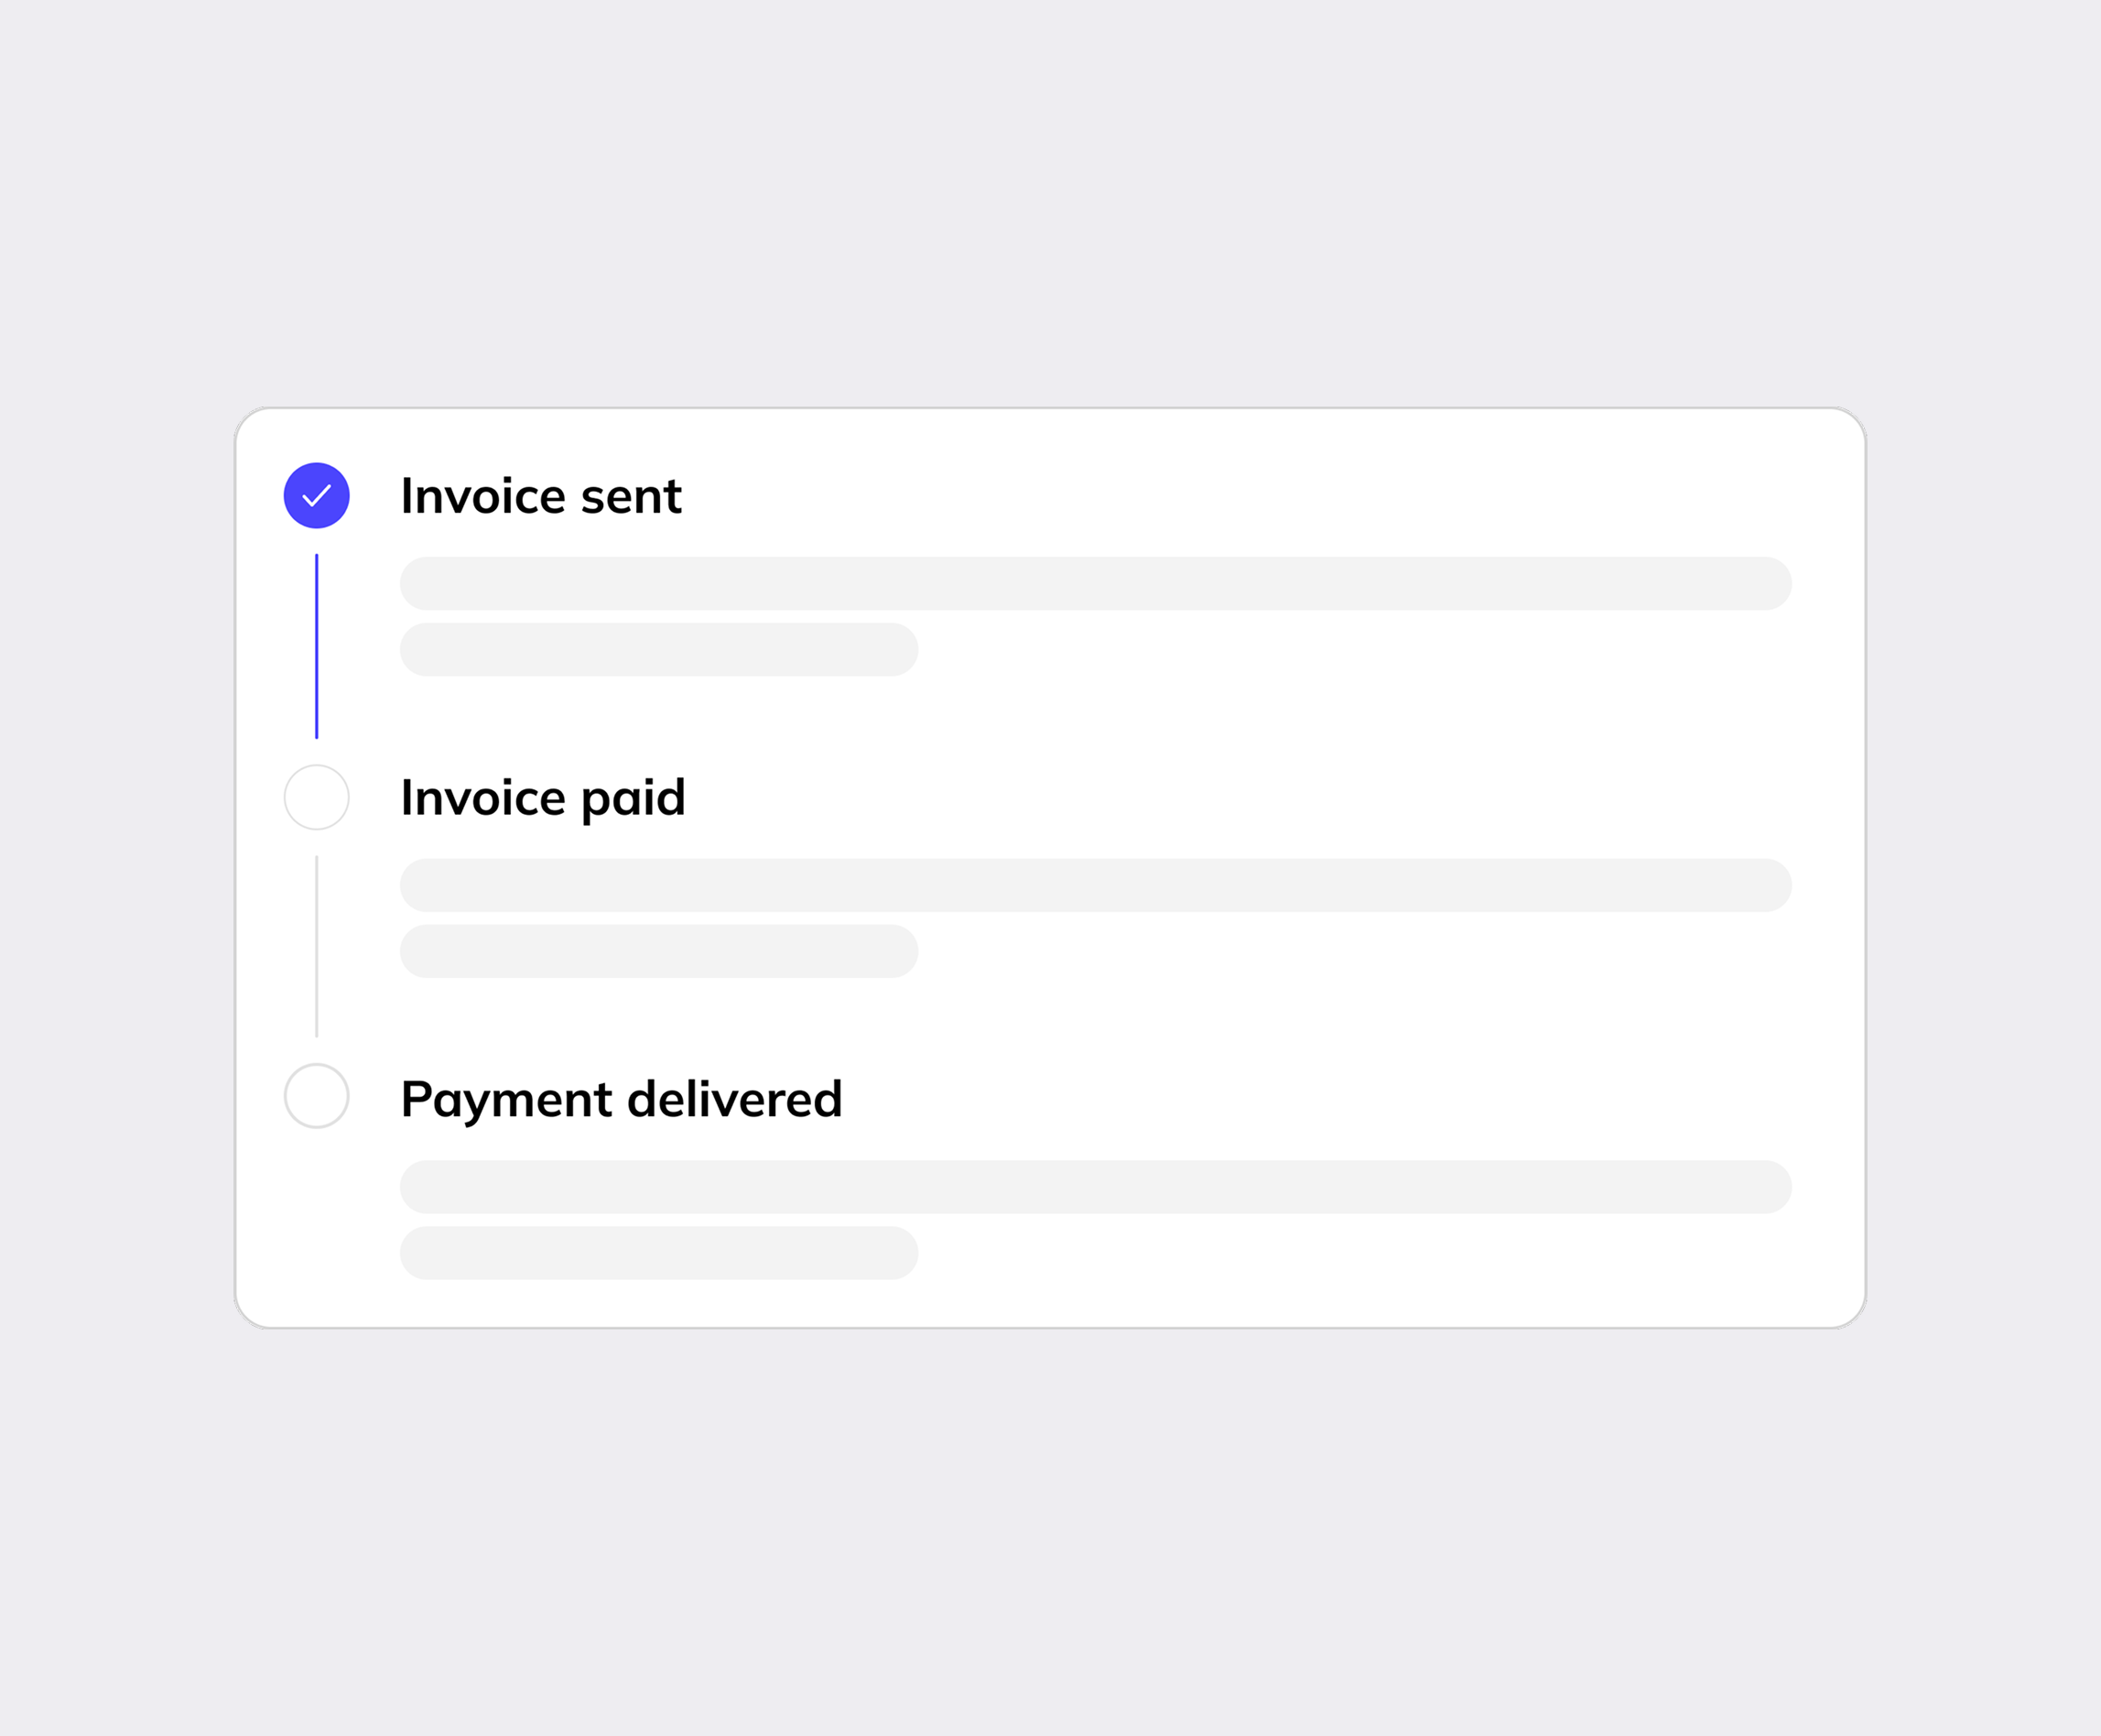Click the short placeholder bar under Invoice paid
2101x1736 pixels.
(659, 951)
